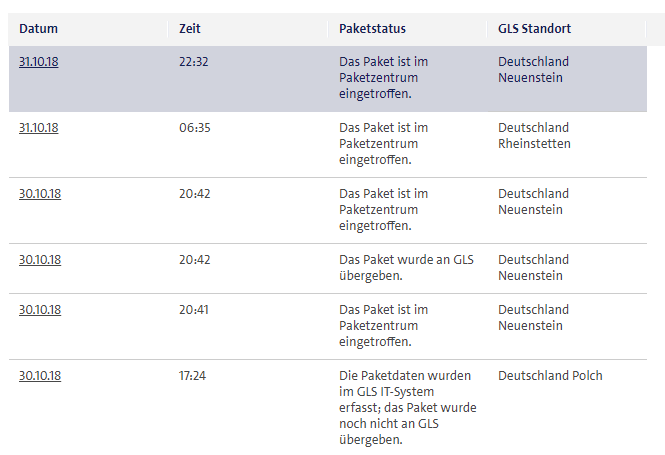Click the Deutschland Rheinstetten location
The height and width of the screenshot is (455, 665).
pos(534,136)
